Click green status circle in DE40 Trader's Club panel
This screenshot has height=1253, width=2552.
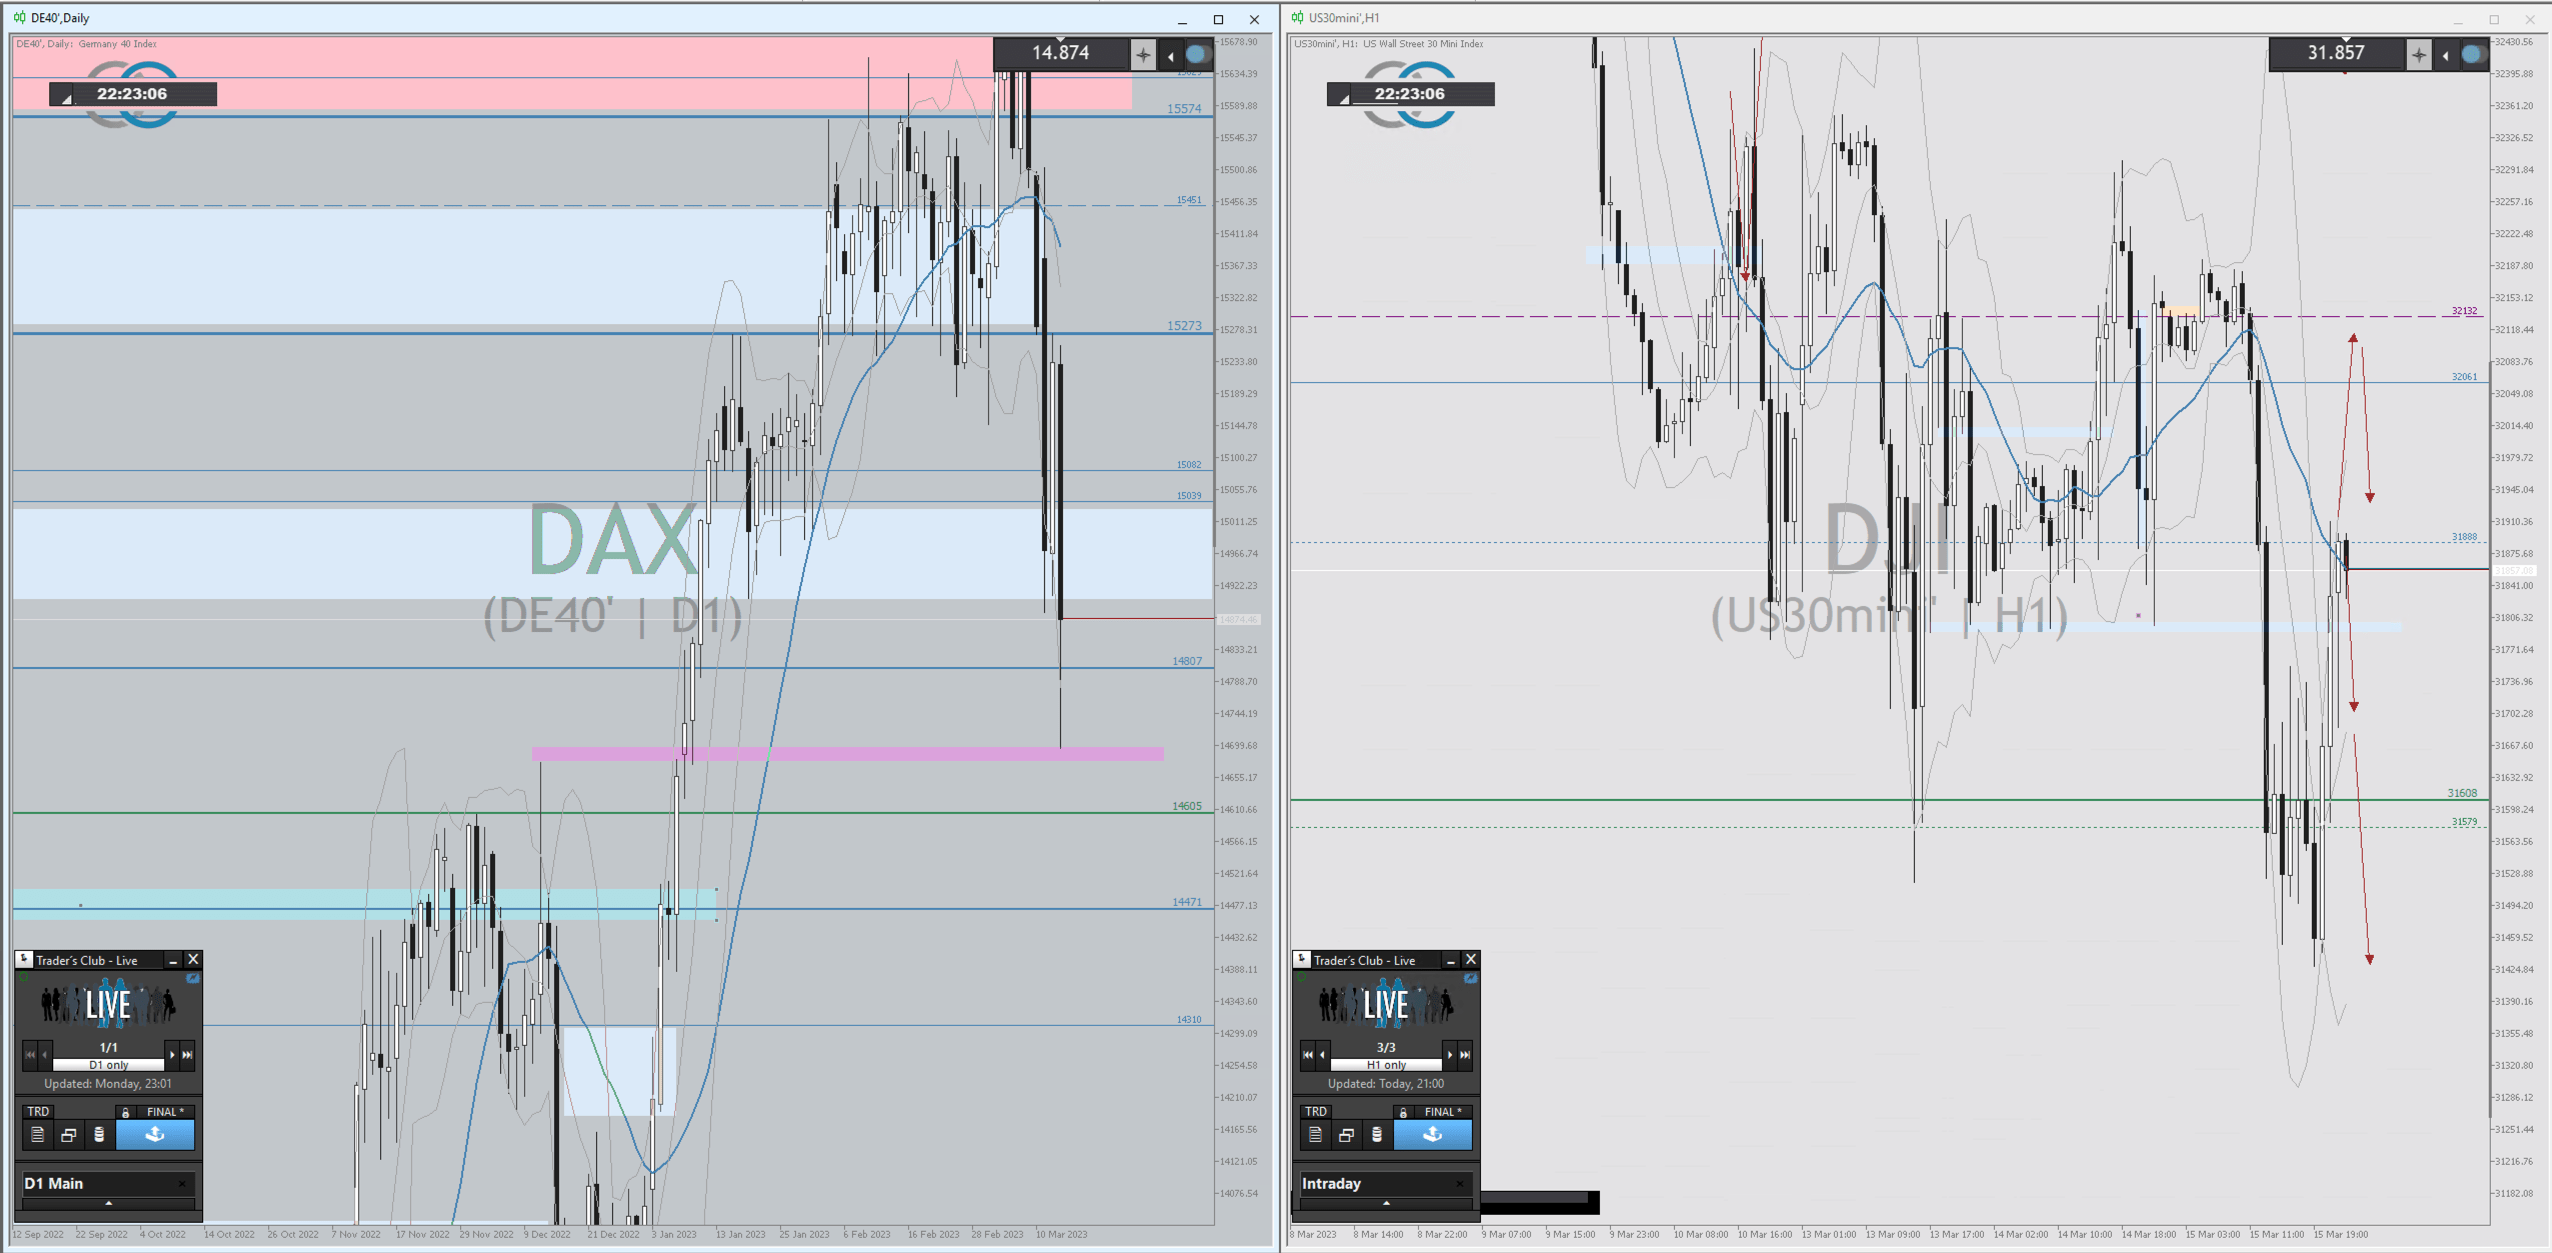click(x=23, y=978)
